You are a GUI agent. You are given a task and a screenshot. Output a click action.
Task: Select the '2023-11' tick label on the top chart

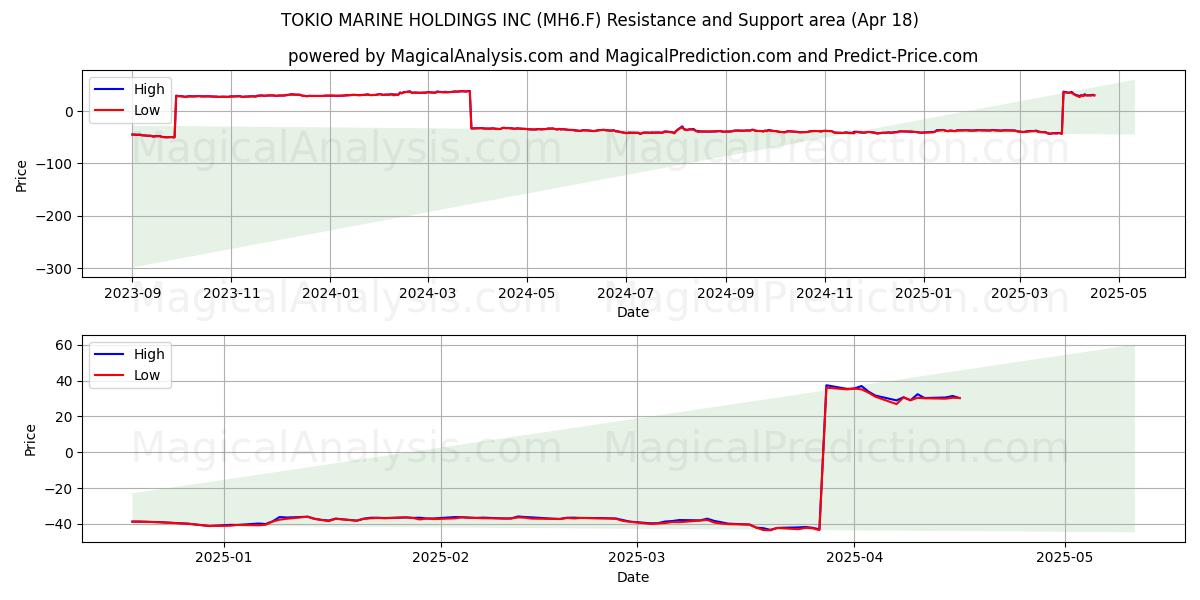[231, 293]
